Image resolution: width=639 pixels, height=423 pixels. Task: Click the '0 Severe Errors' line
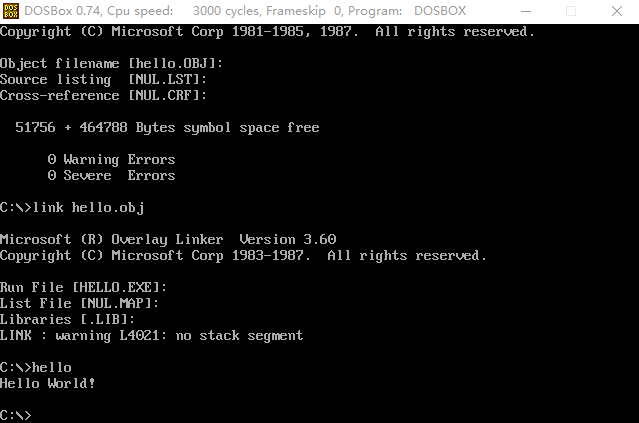coord(111,175)
